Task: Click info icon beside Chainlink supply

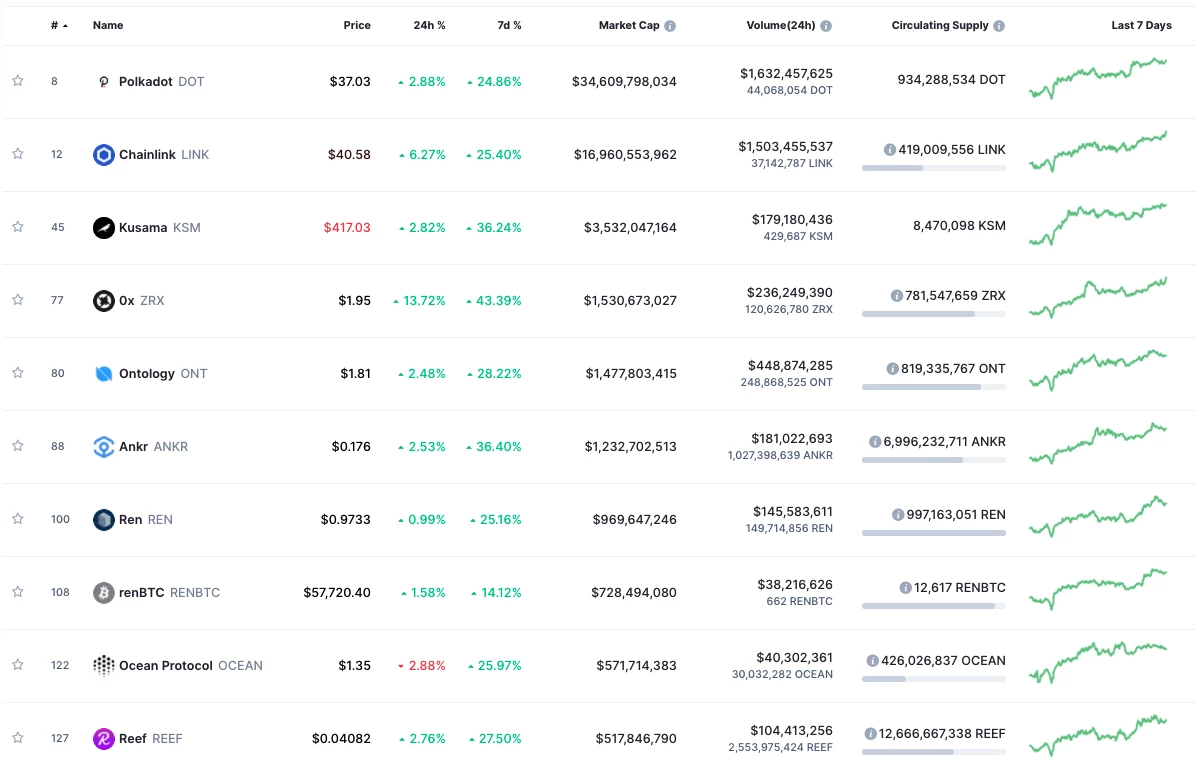Action: click(x=889, y=150)
